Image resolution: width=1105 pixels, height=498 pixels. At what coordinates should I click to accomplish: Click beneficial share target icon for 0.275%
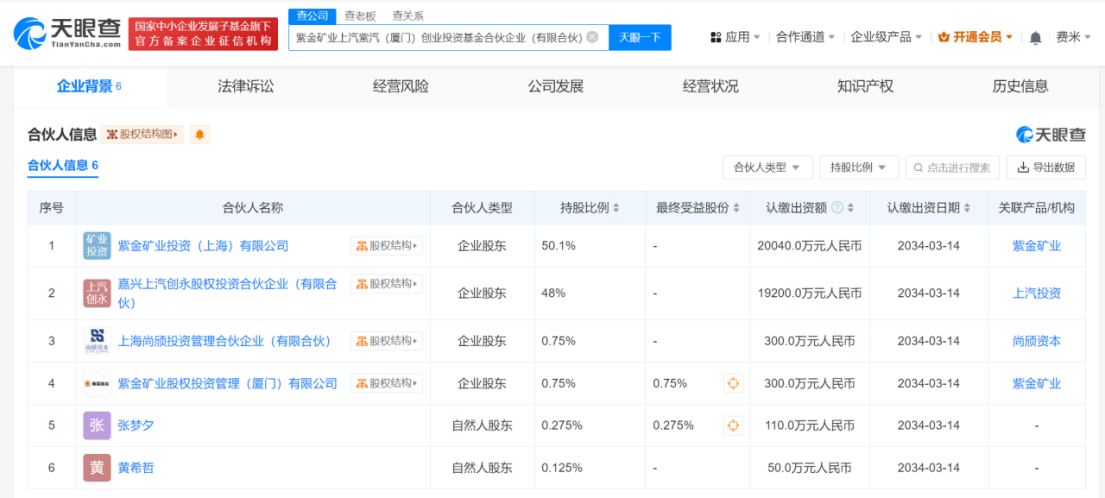coord(733,425)
